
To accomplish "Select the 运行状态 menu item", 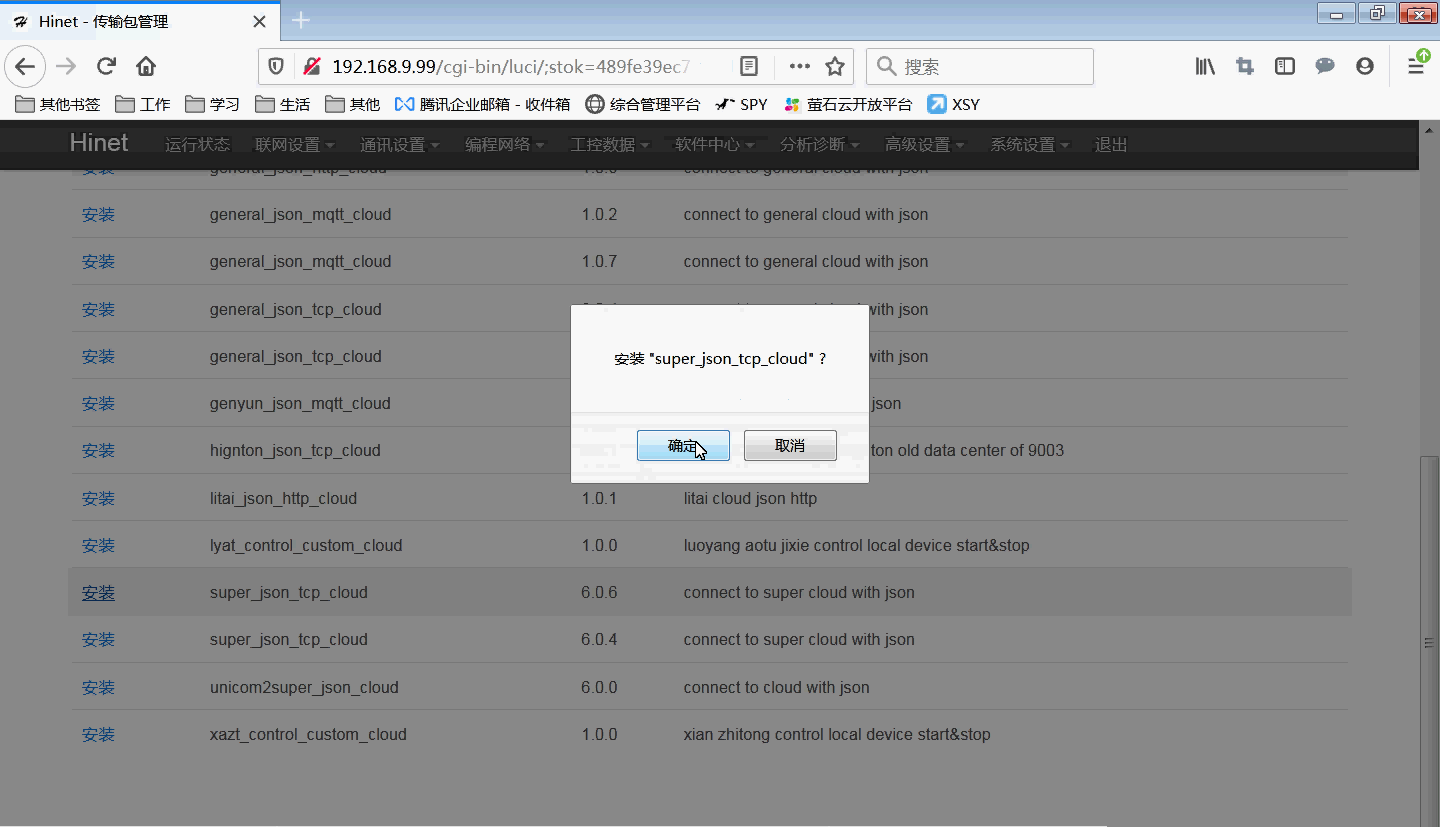I will coord(197,145).
